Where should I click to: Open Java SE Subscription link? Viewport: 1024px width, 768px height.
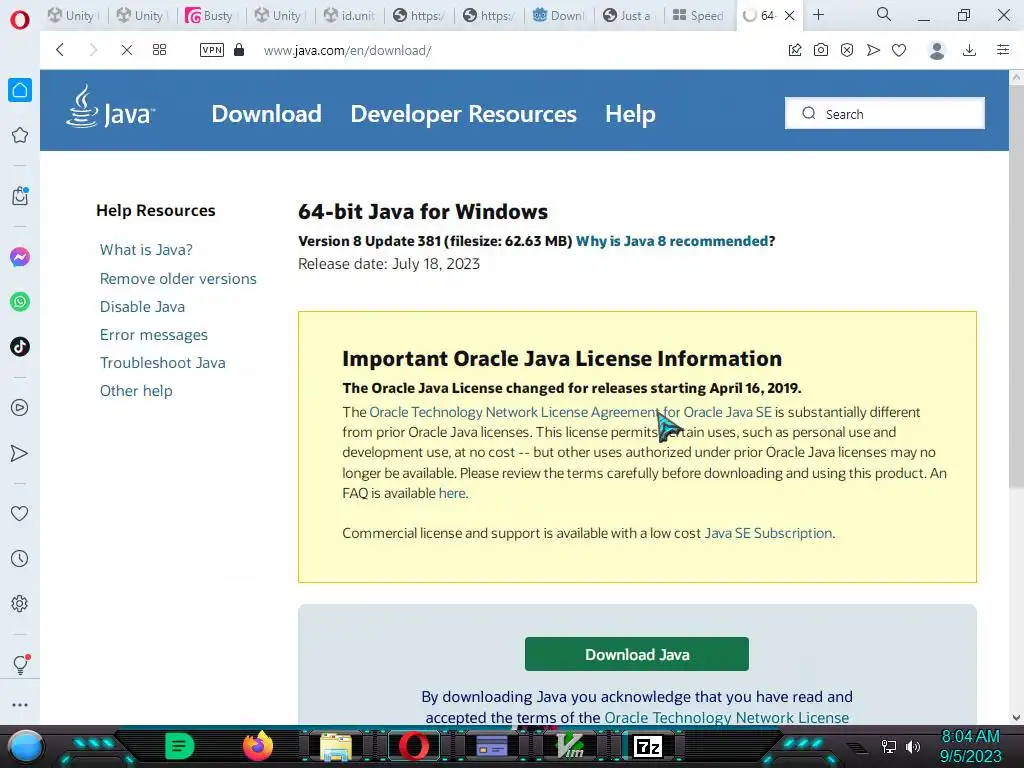(768, 533)
